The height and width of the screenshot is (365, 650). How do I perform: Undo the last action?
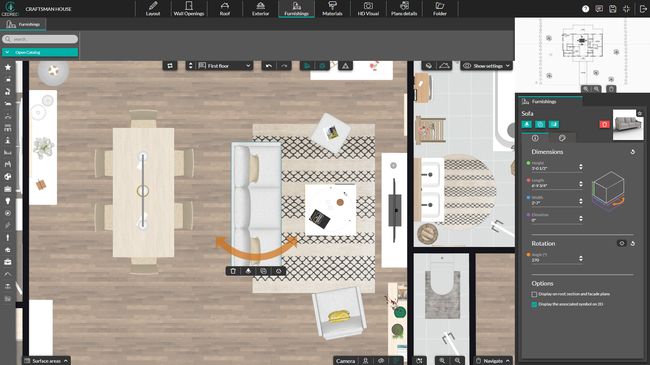[x=269, y=66]
